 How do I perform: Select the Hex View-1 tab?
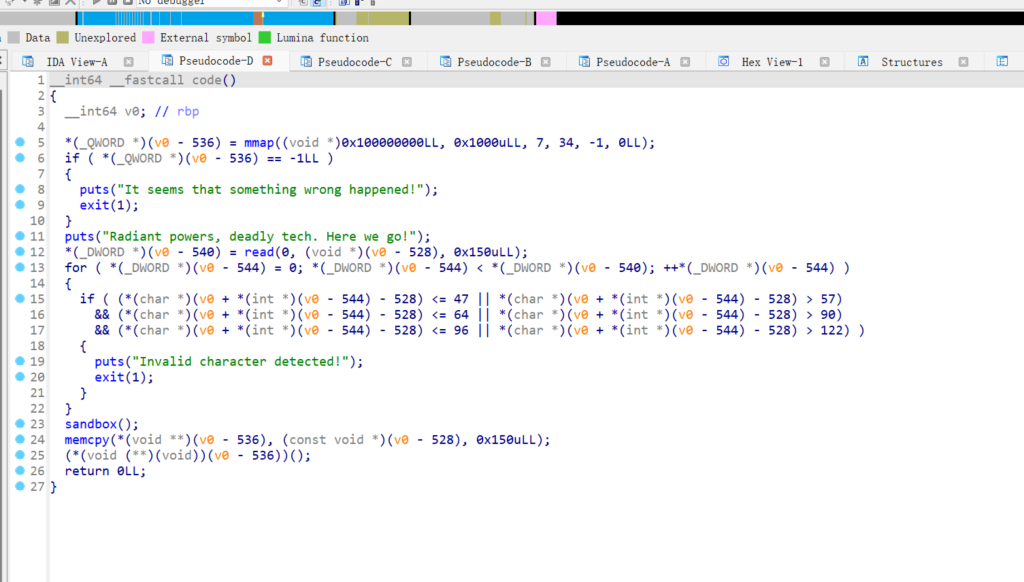pos(771,62)
